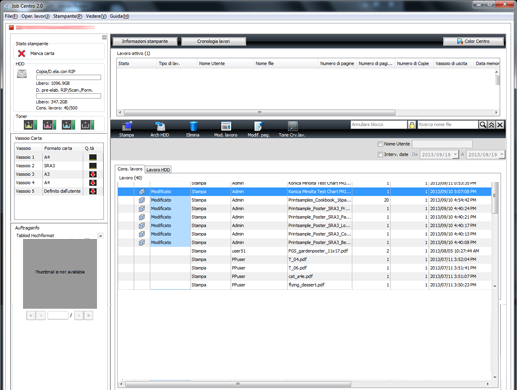Enable the Nome Utente filter checkbox
This screenshot has width=517, height=390.
[380, 144]
